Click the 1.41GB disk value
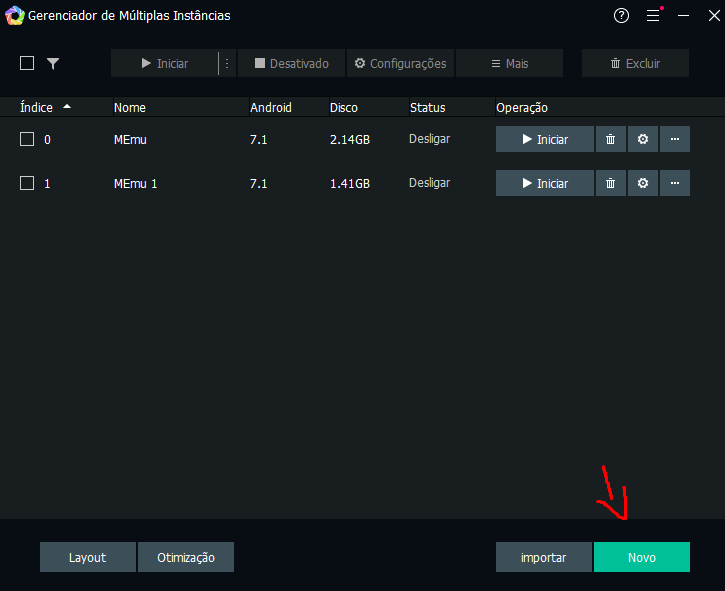 point(350,184)
